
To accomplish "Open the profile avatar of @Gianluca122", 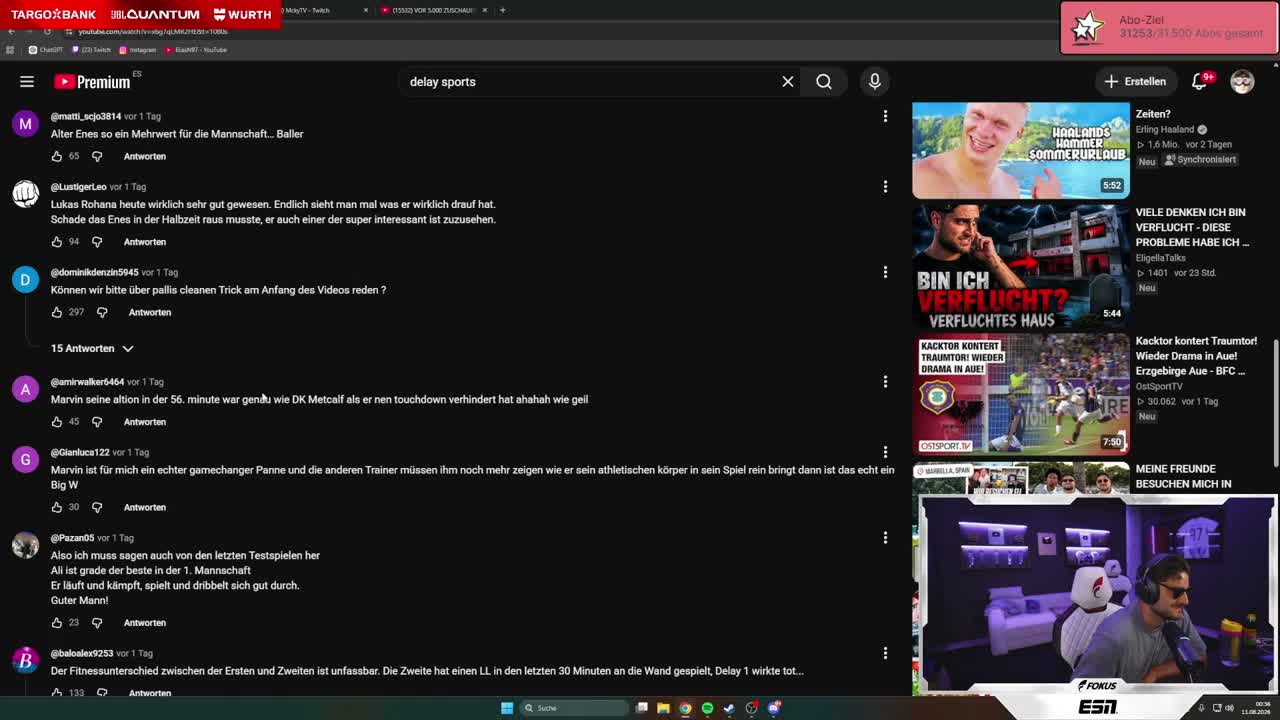I will (x=25, y=460).
